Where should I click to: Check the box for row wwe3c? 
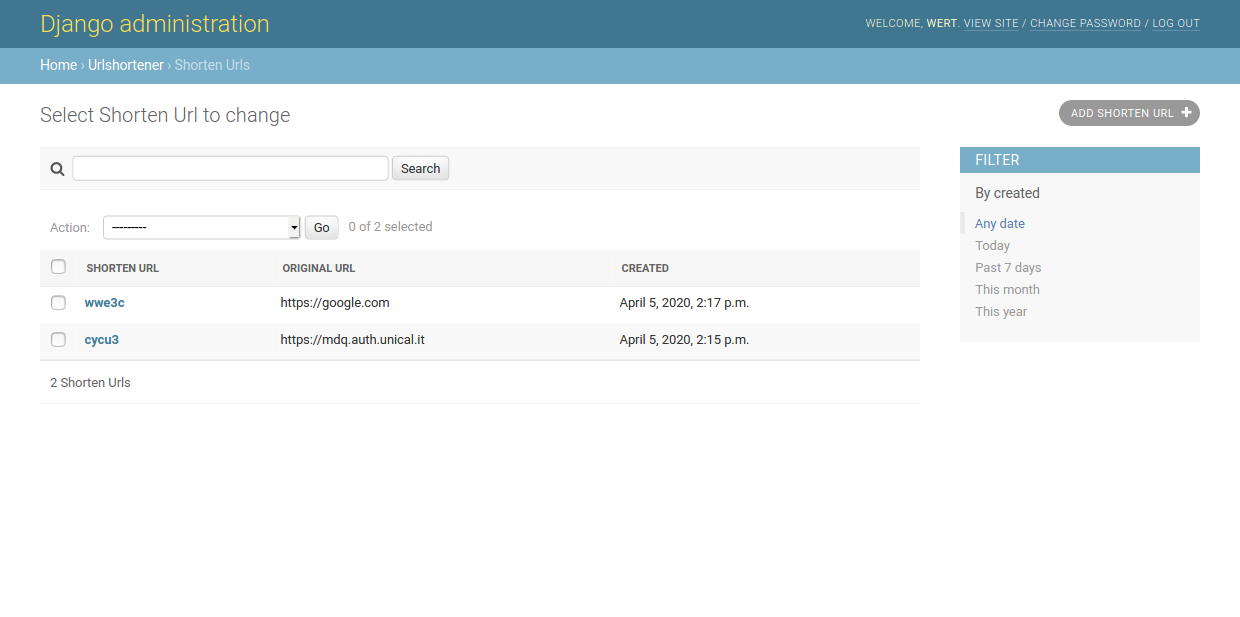pos(58,302)
